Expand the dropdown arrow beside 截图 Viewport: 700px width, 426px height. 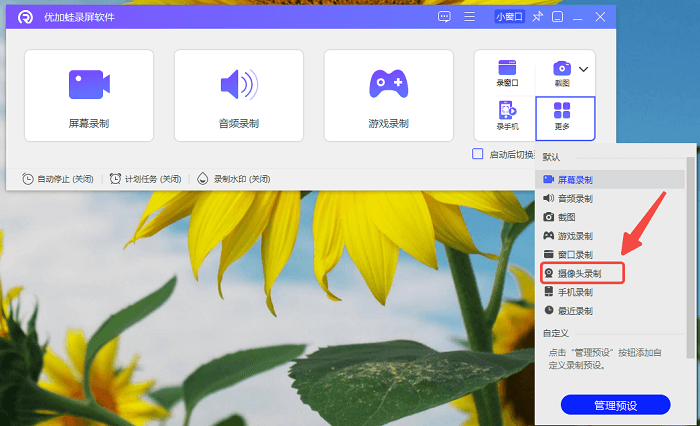pos(584,68)
